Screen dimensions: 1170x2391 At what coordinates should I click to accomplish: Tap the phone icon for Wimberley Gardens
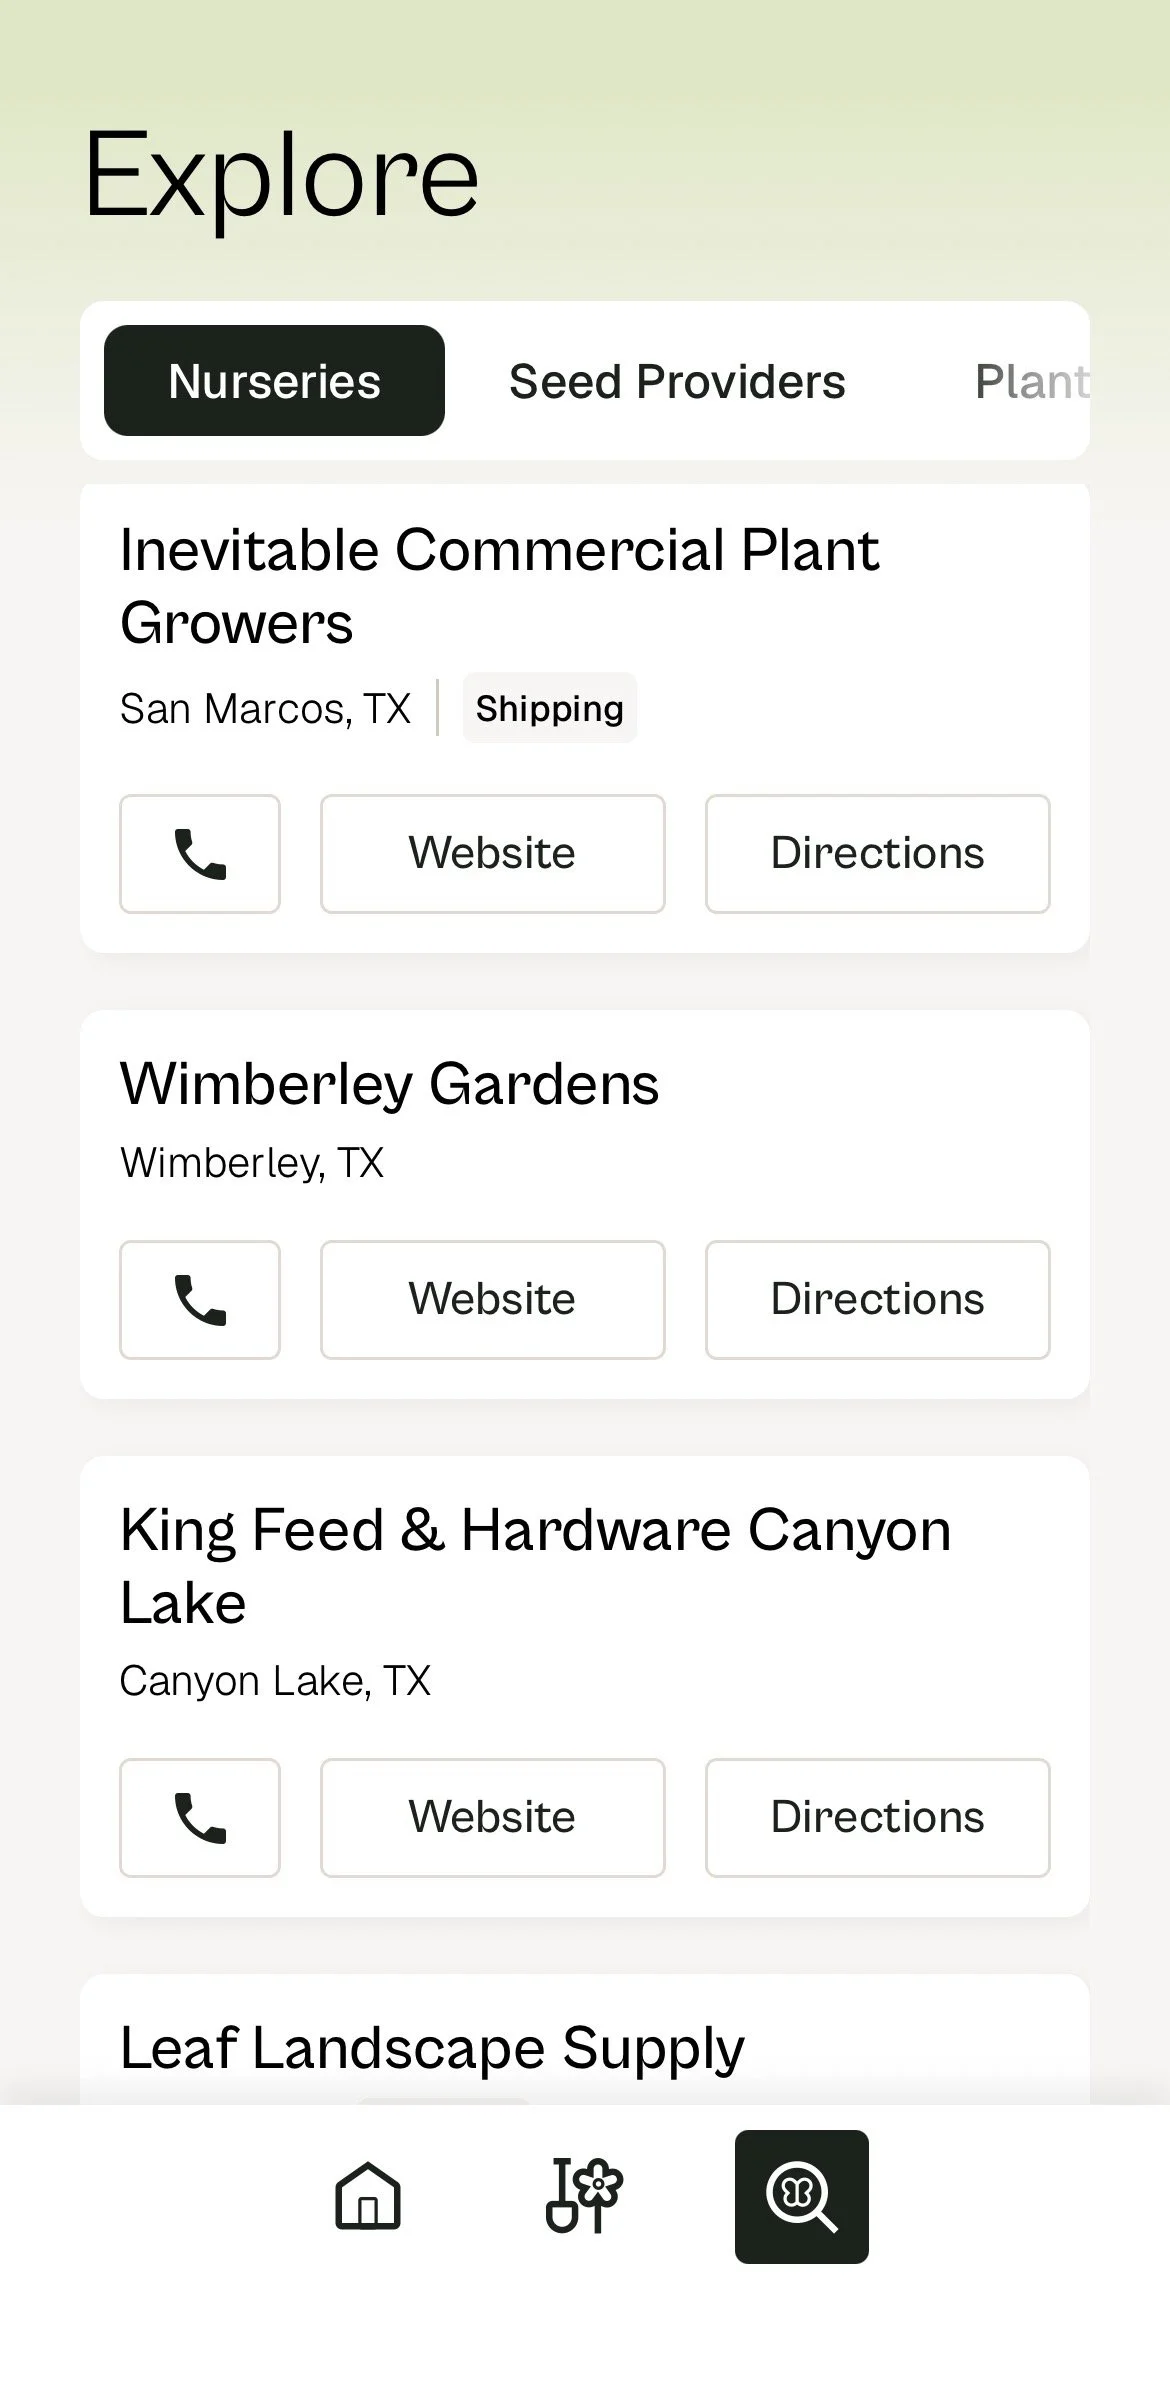[x=200, y=1300]
